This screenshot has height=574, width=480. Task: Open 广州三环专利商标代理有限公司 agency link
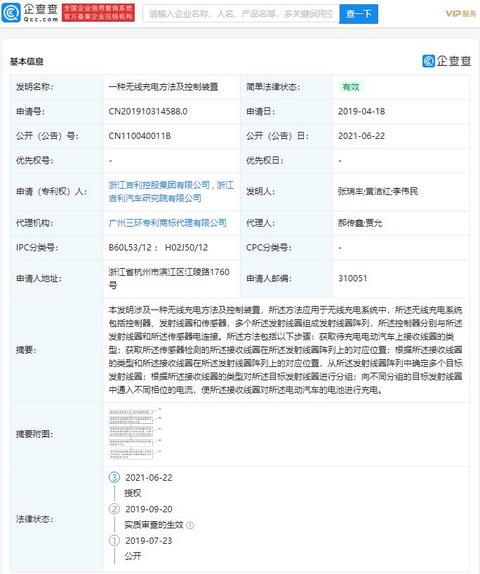167,223
